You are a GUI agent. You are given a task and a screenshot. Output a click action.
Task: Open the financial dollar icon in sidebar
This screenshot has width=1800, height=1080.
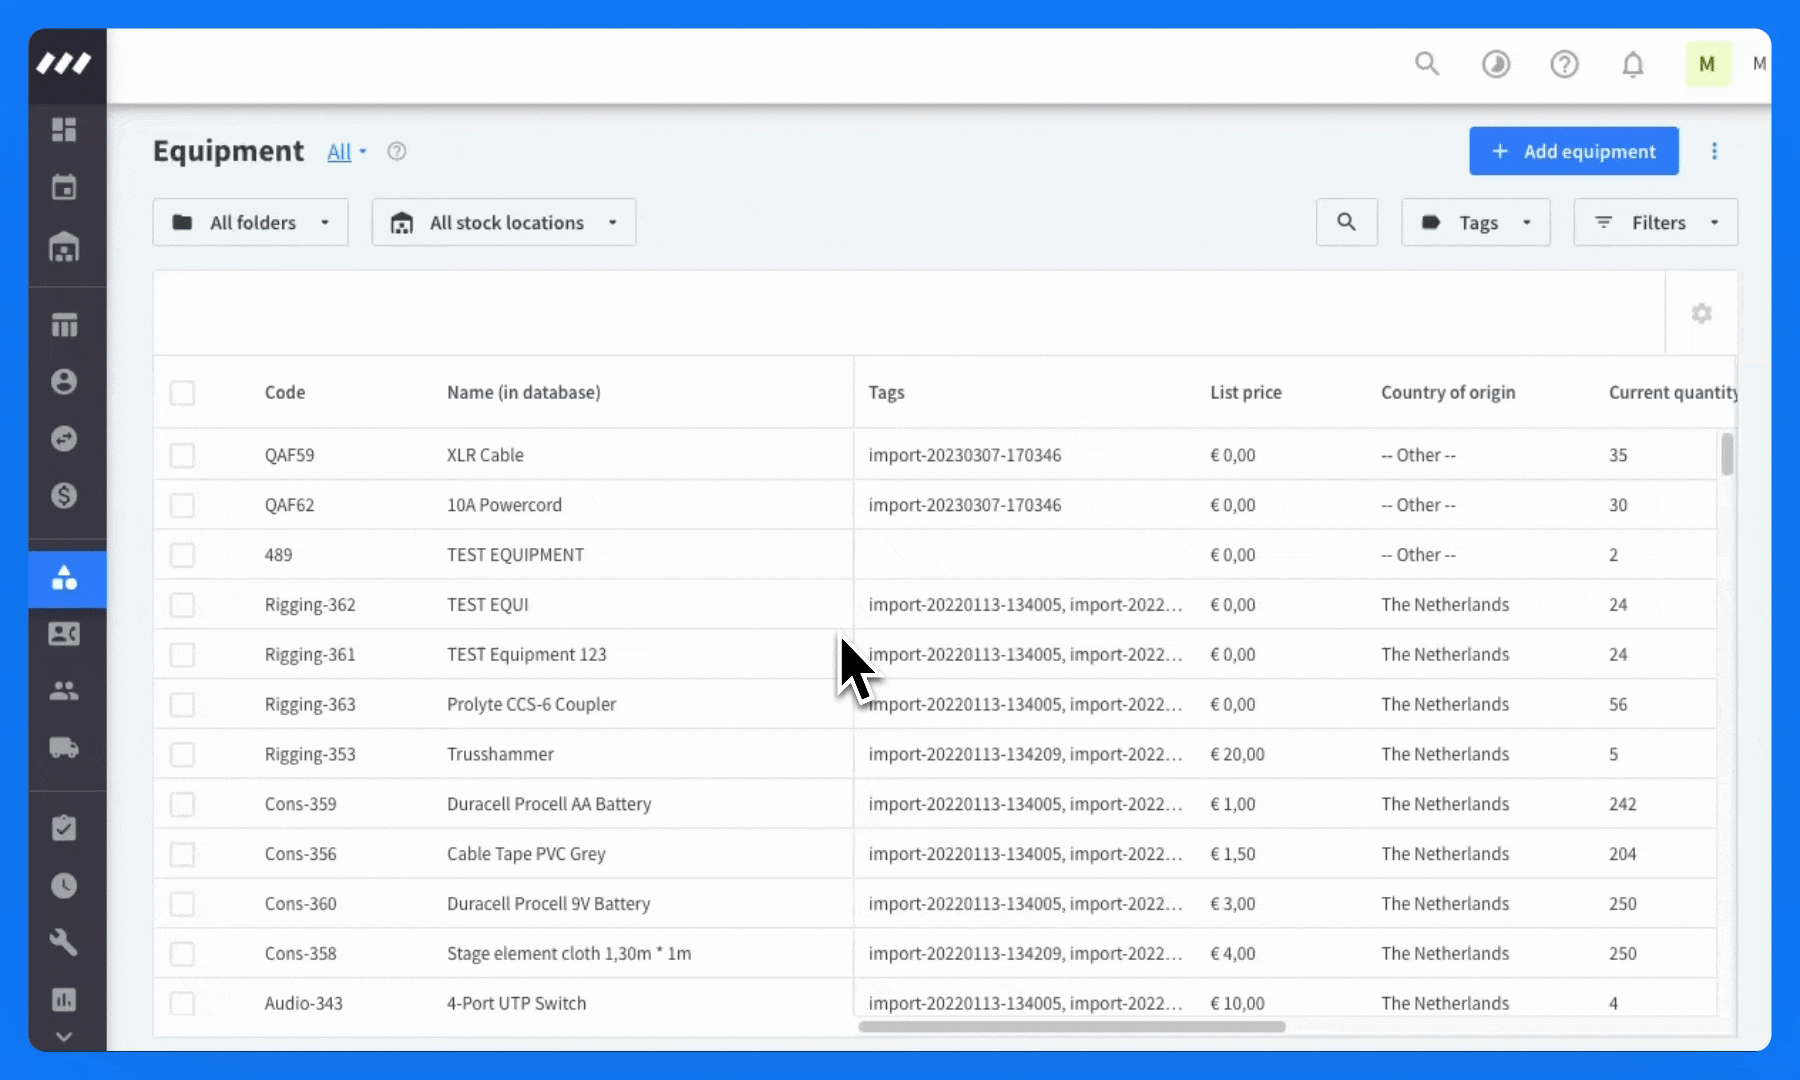click(64, 496)
